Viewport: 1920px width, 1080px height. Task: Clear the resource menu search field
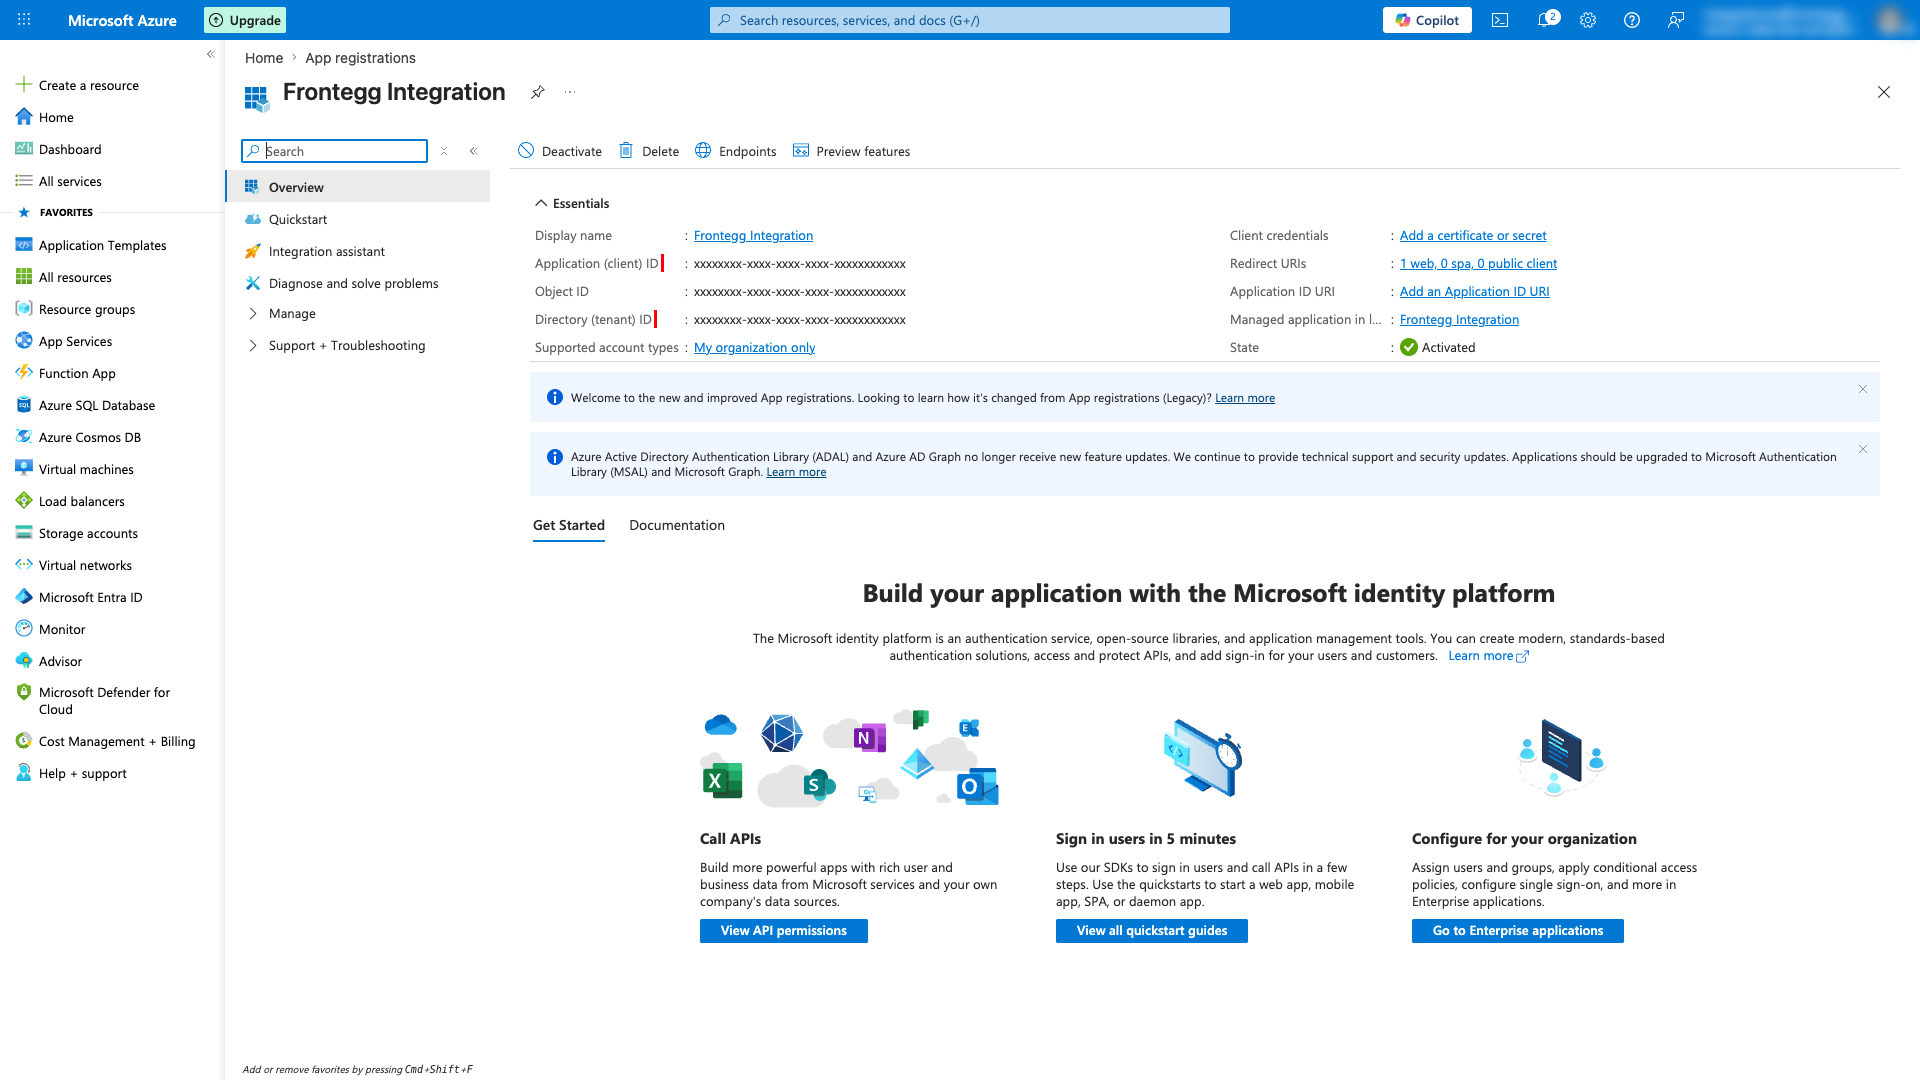pos(444,151)
